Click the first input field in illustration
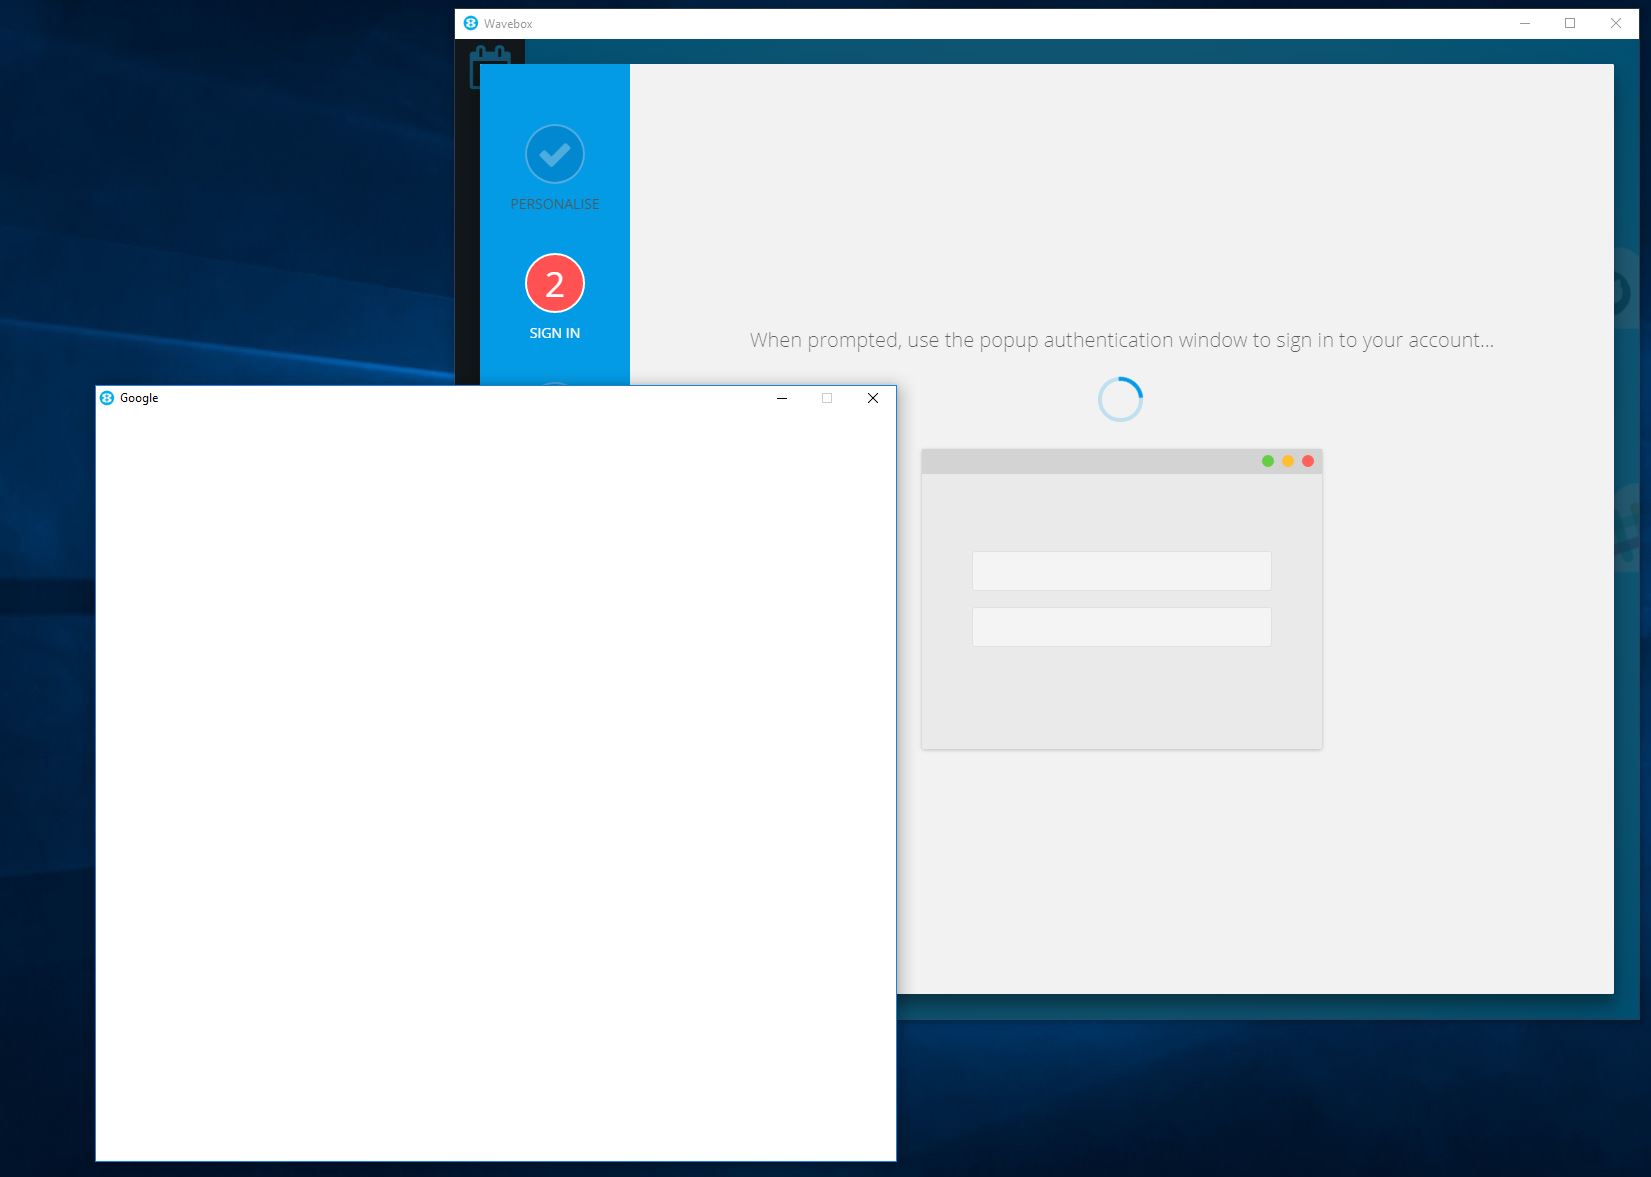 [1122, 571]
